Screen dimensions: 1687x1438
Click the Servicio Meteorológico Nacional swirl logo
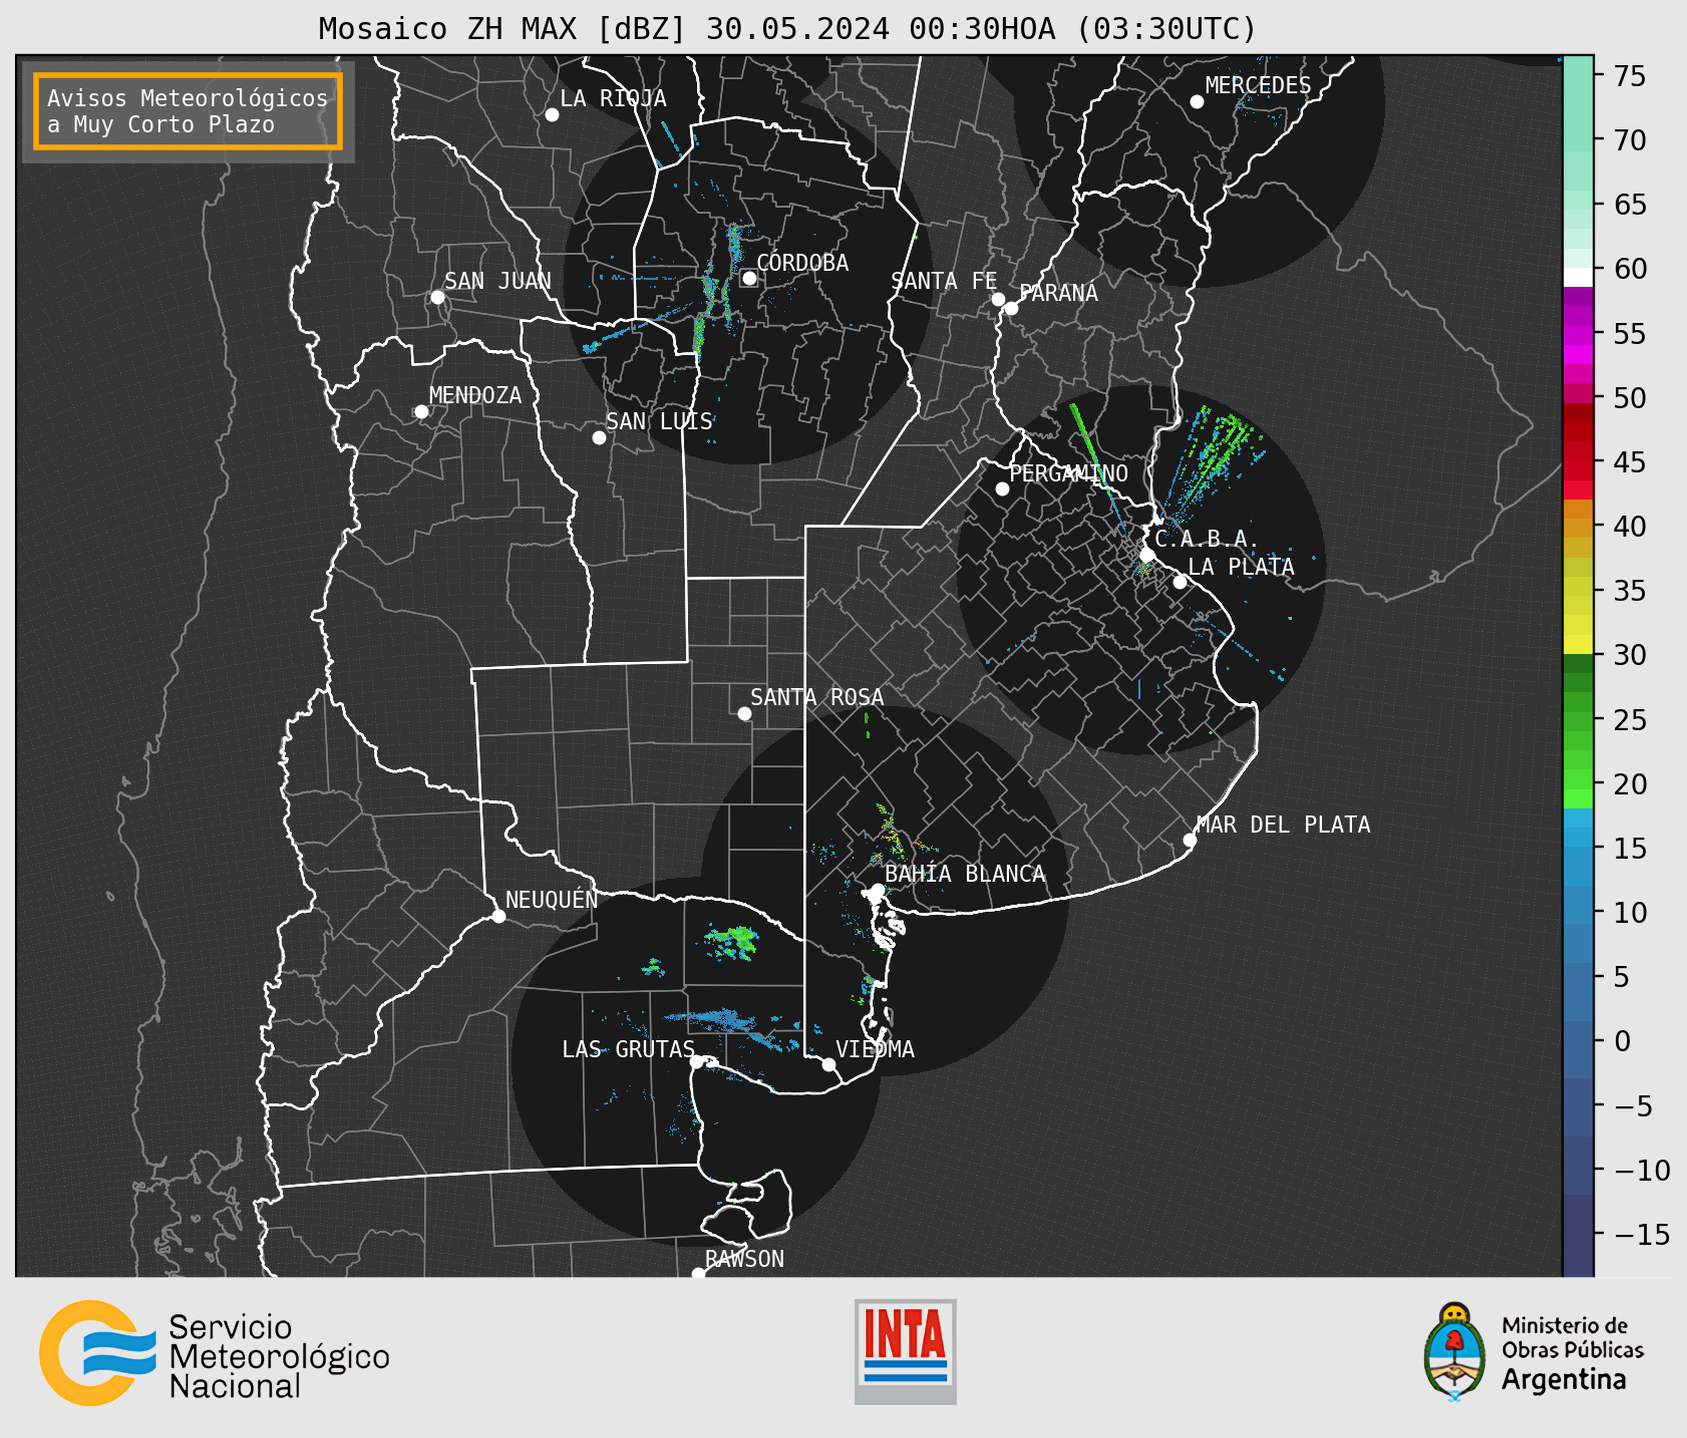coord(97,1352)
